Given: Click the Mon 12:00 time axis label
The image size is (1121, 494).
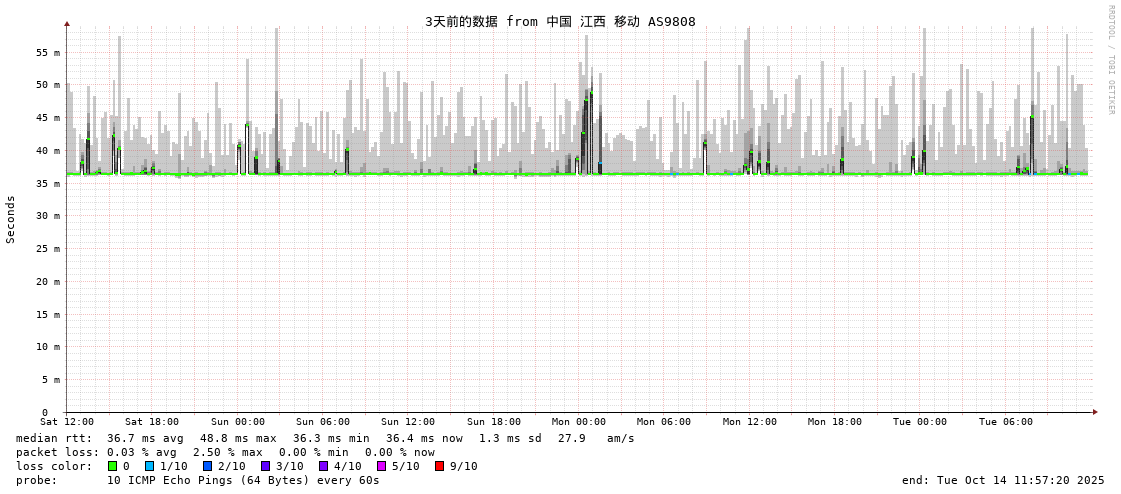Looking at the screenshot, I should coord(750,422).
